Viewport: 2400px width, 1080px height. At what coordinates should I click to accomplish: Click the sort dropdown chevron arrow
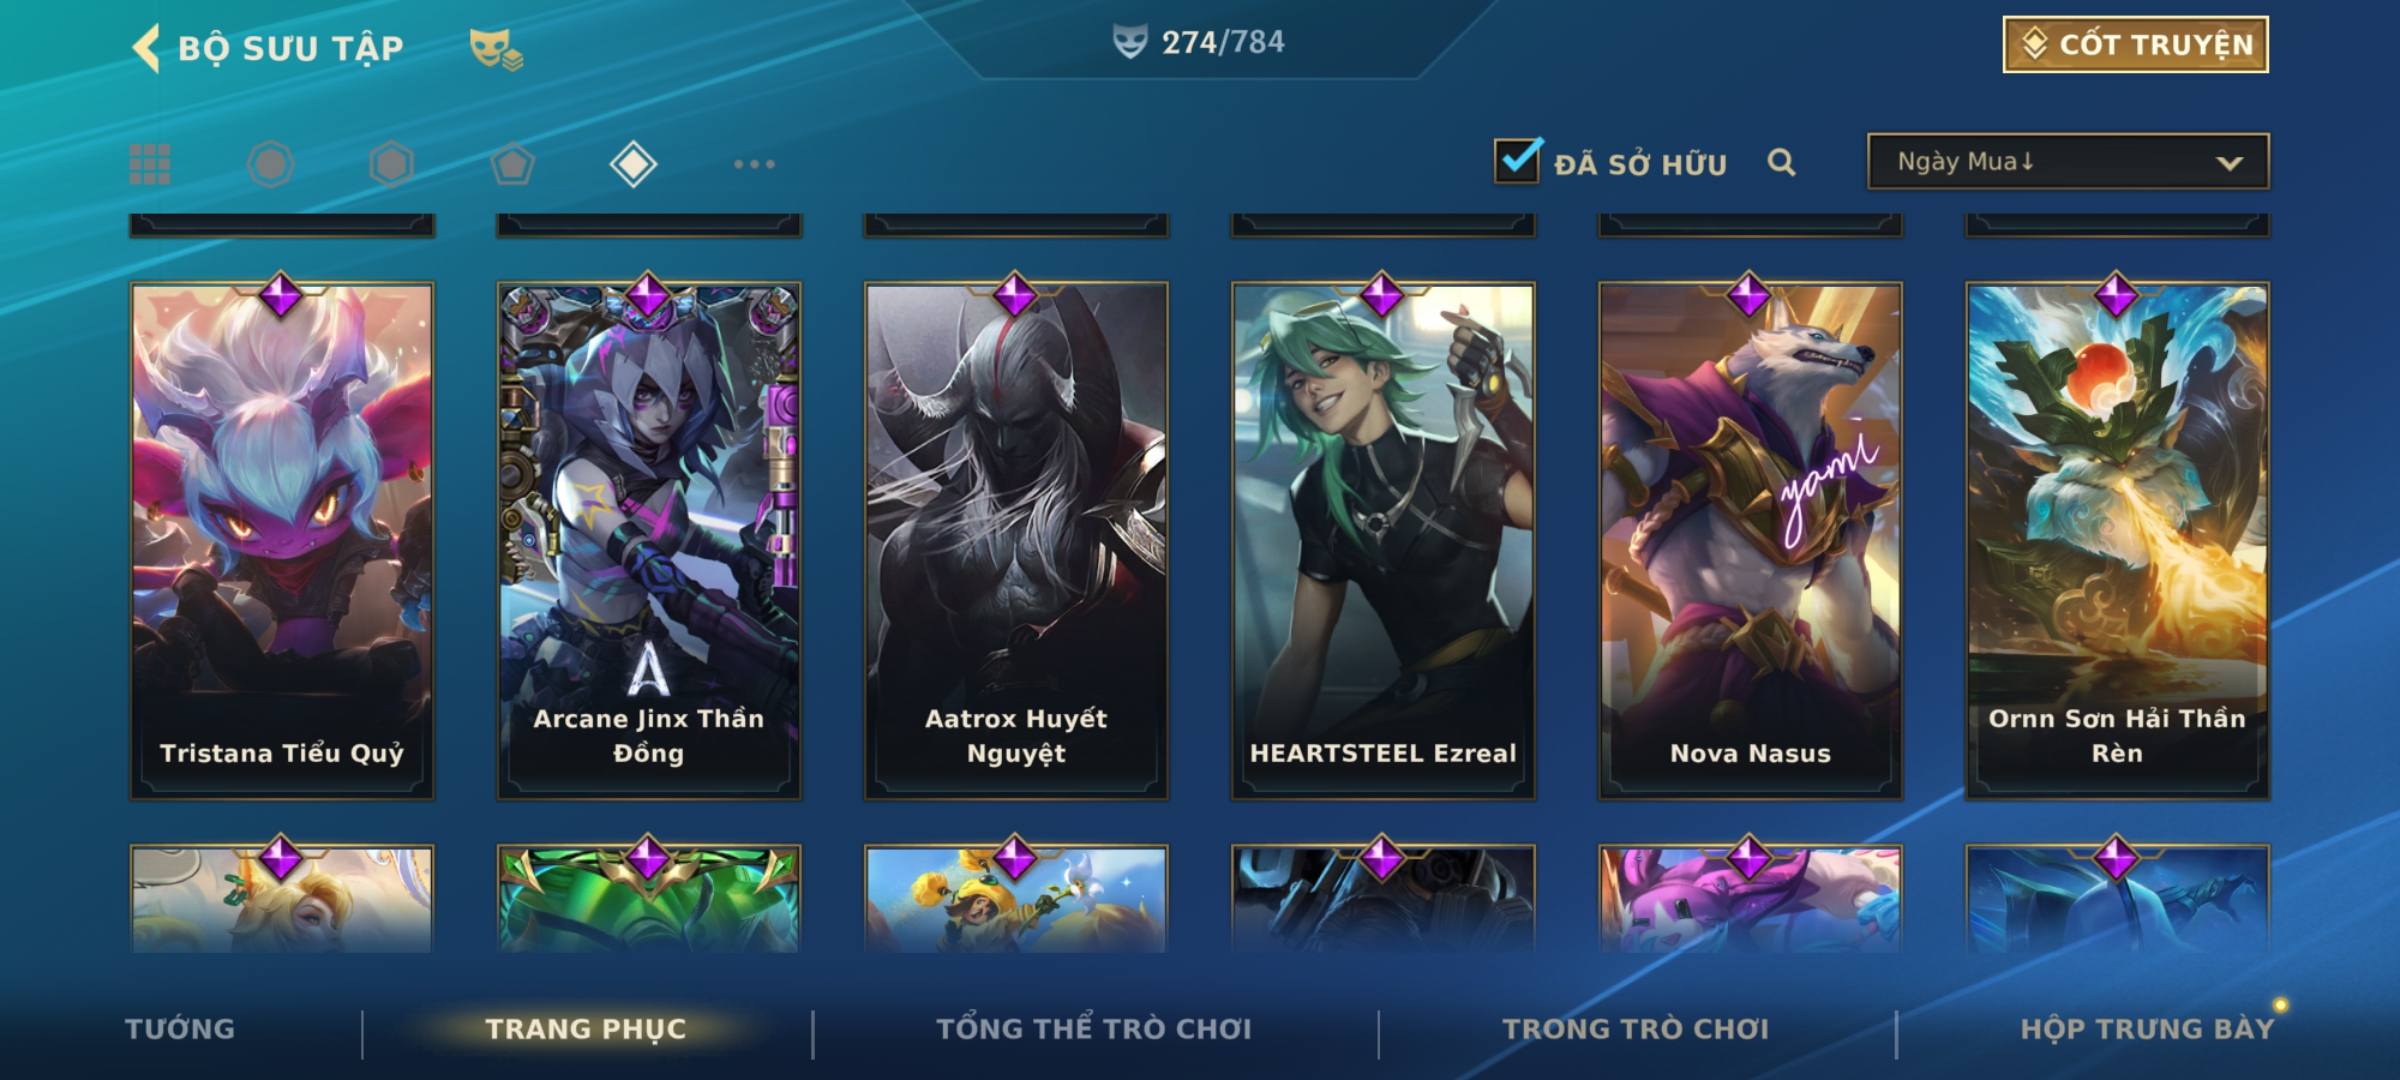pos(2229,163)
